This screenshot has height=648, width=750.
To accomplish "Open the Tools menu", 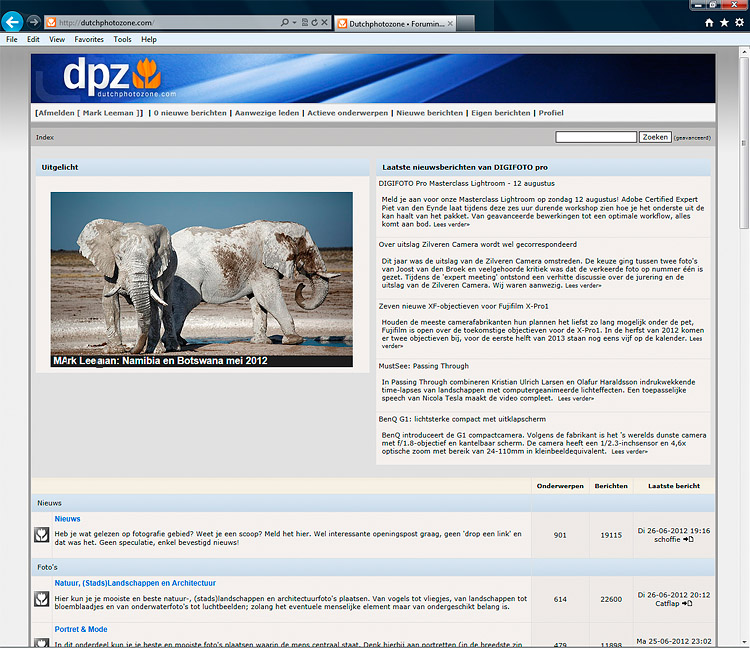I will pyautogui.click(x=122, y=39).
